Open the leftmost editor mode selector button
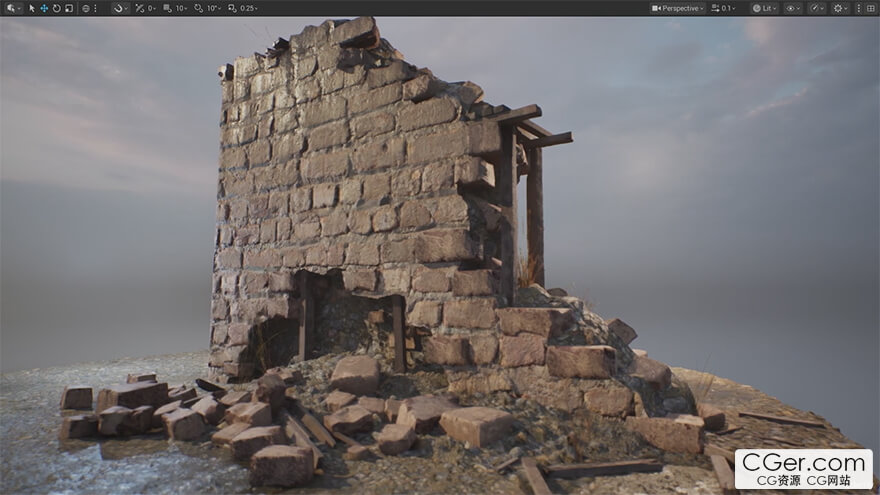Screen dimensions: 880x495 point(11,8)
